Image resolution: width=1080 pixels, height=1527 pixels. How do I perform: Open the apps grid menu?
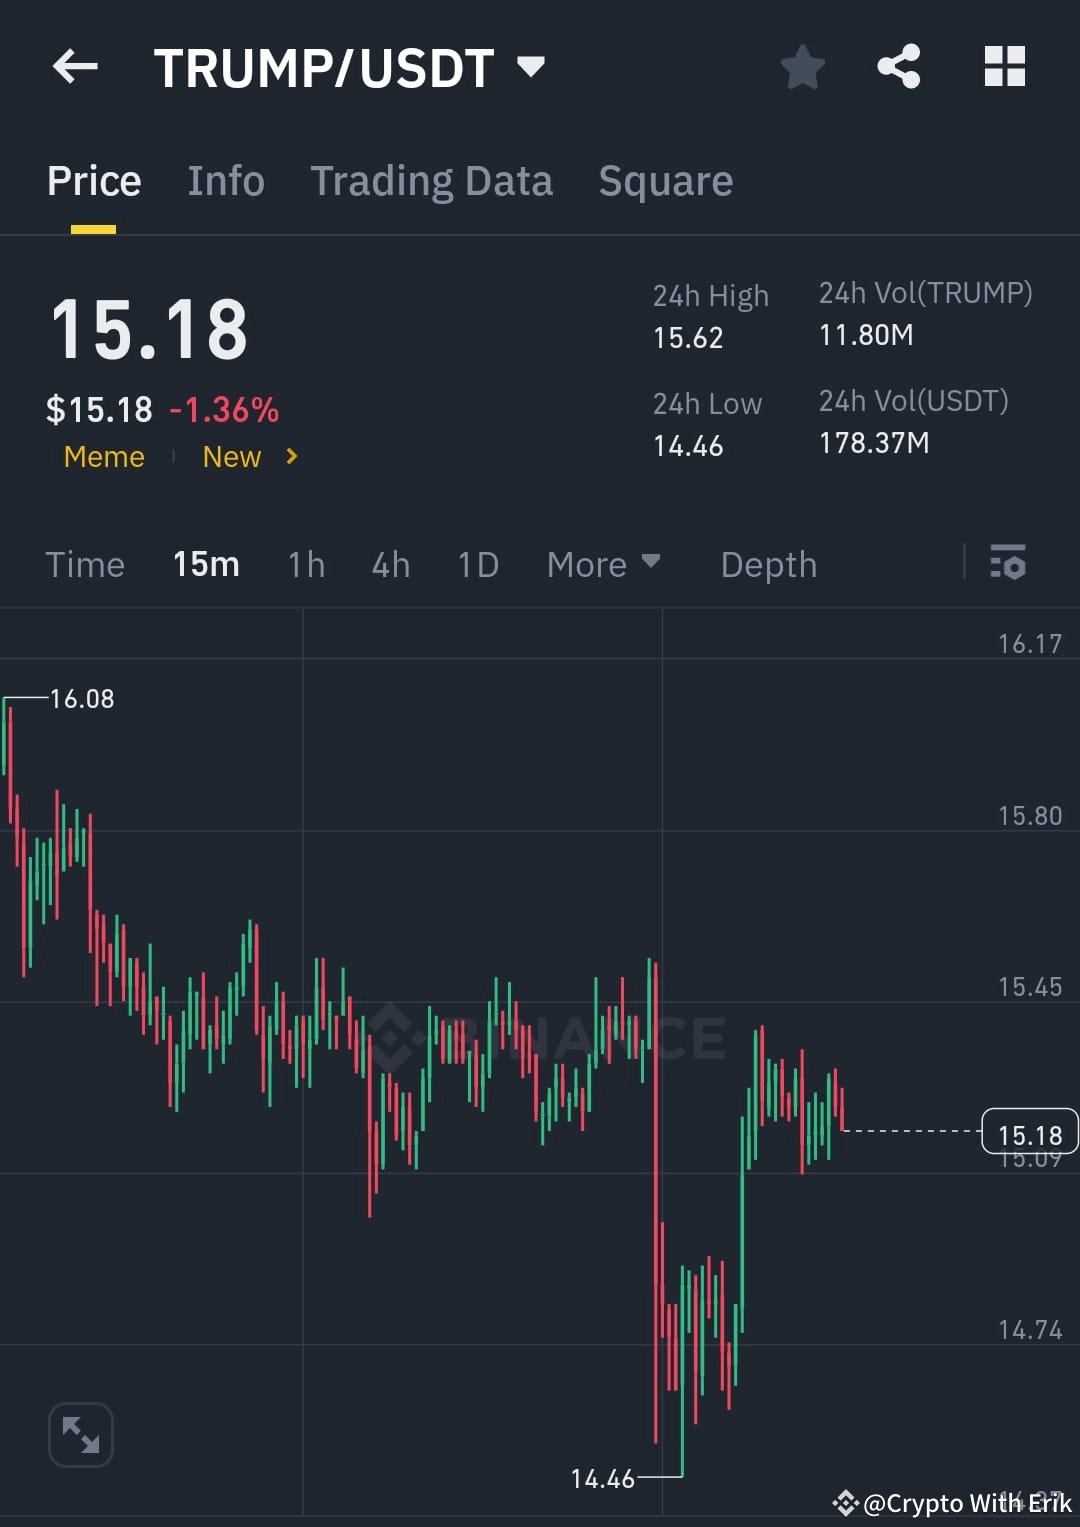click(1005, 66)
